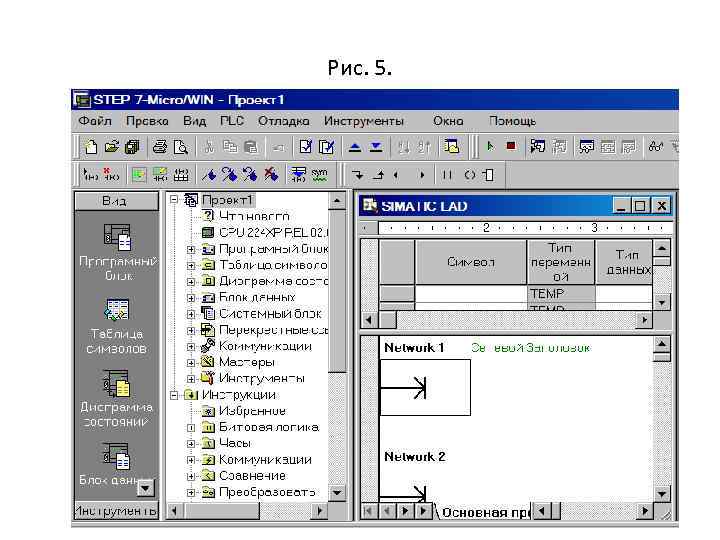Click the Compile toolbar icon

coord(305,147)
